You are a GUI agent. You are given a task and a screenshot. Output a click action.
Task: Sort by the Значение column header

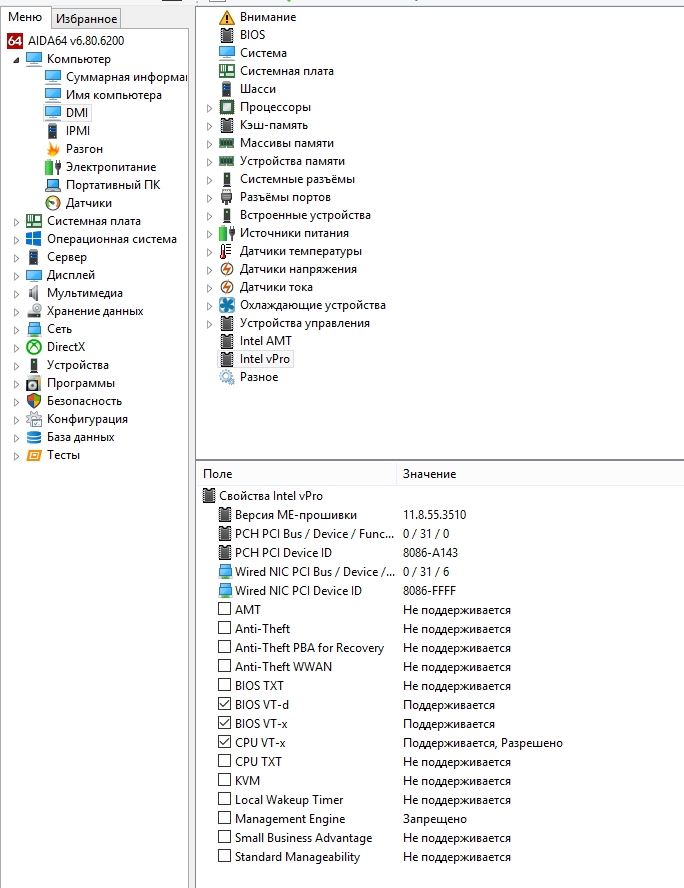pos(540,474)
